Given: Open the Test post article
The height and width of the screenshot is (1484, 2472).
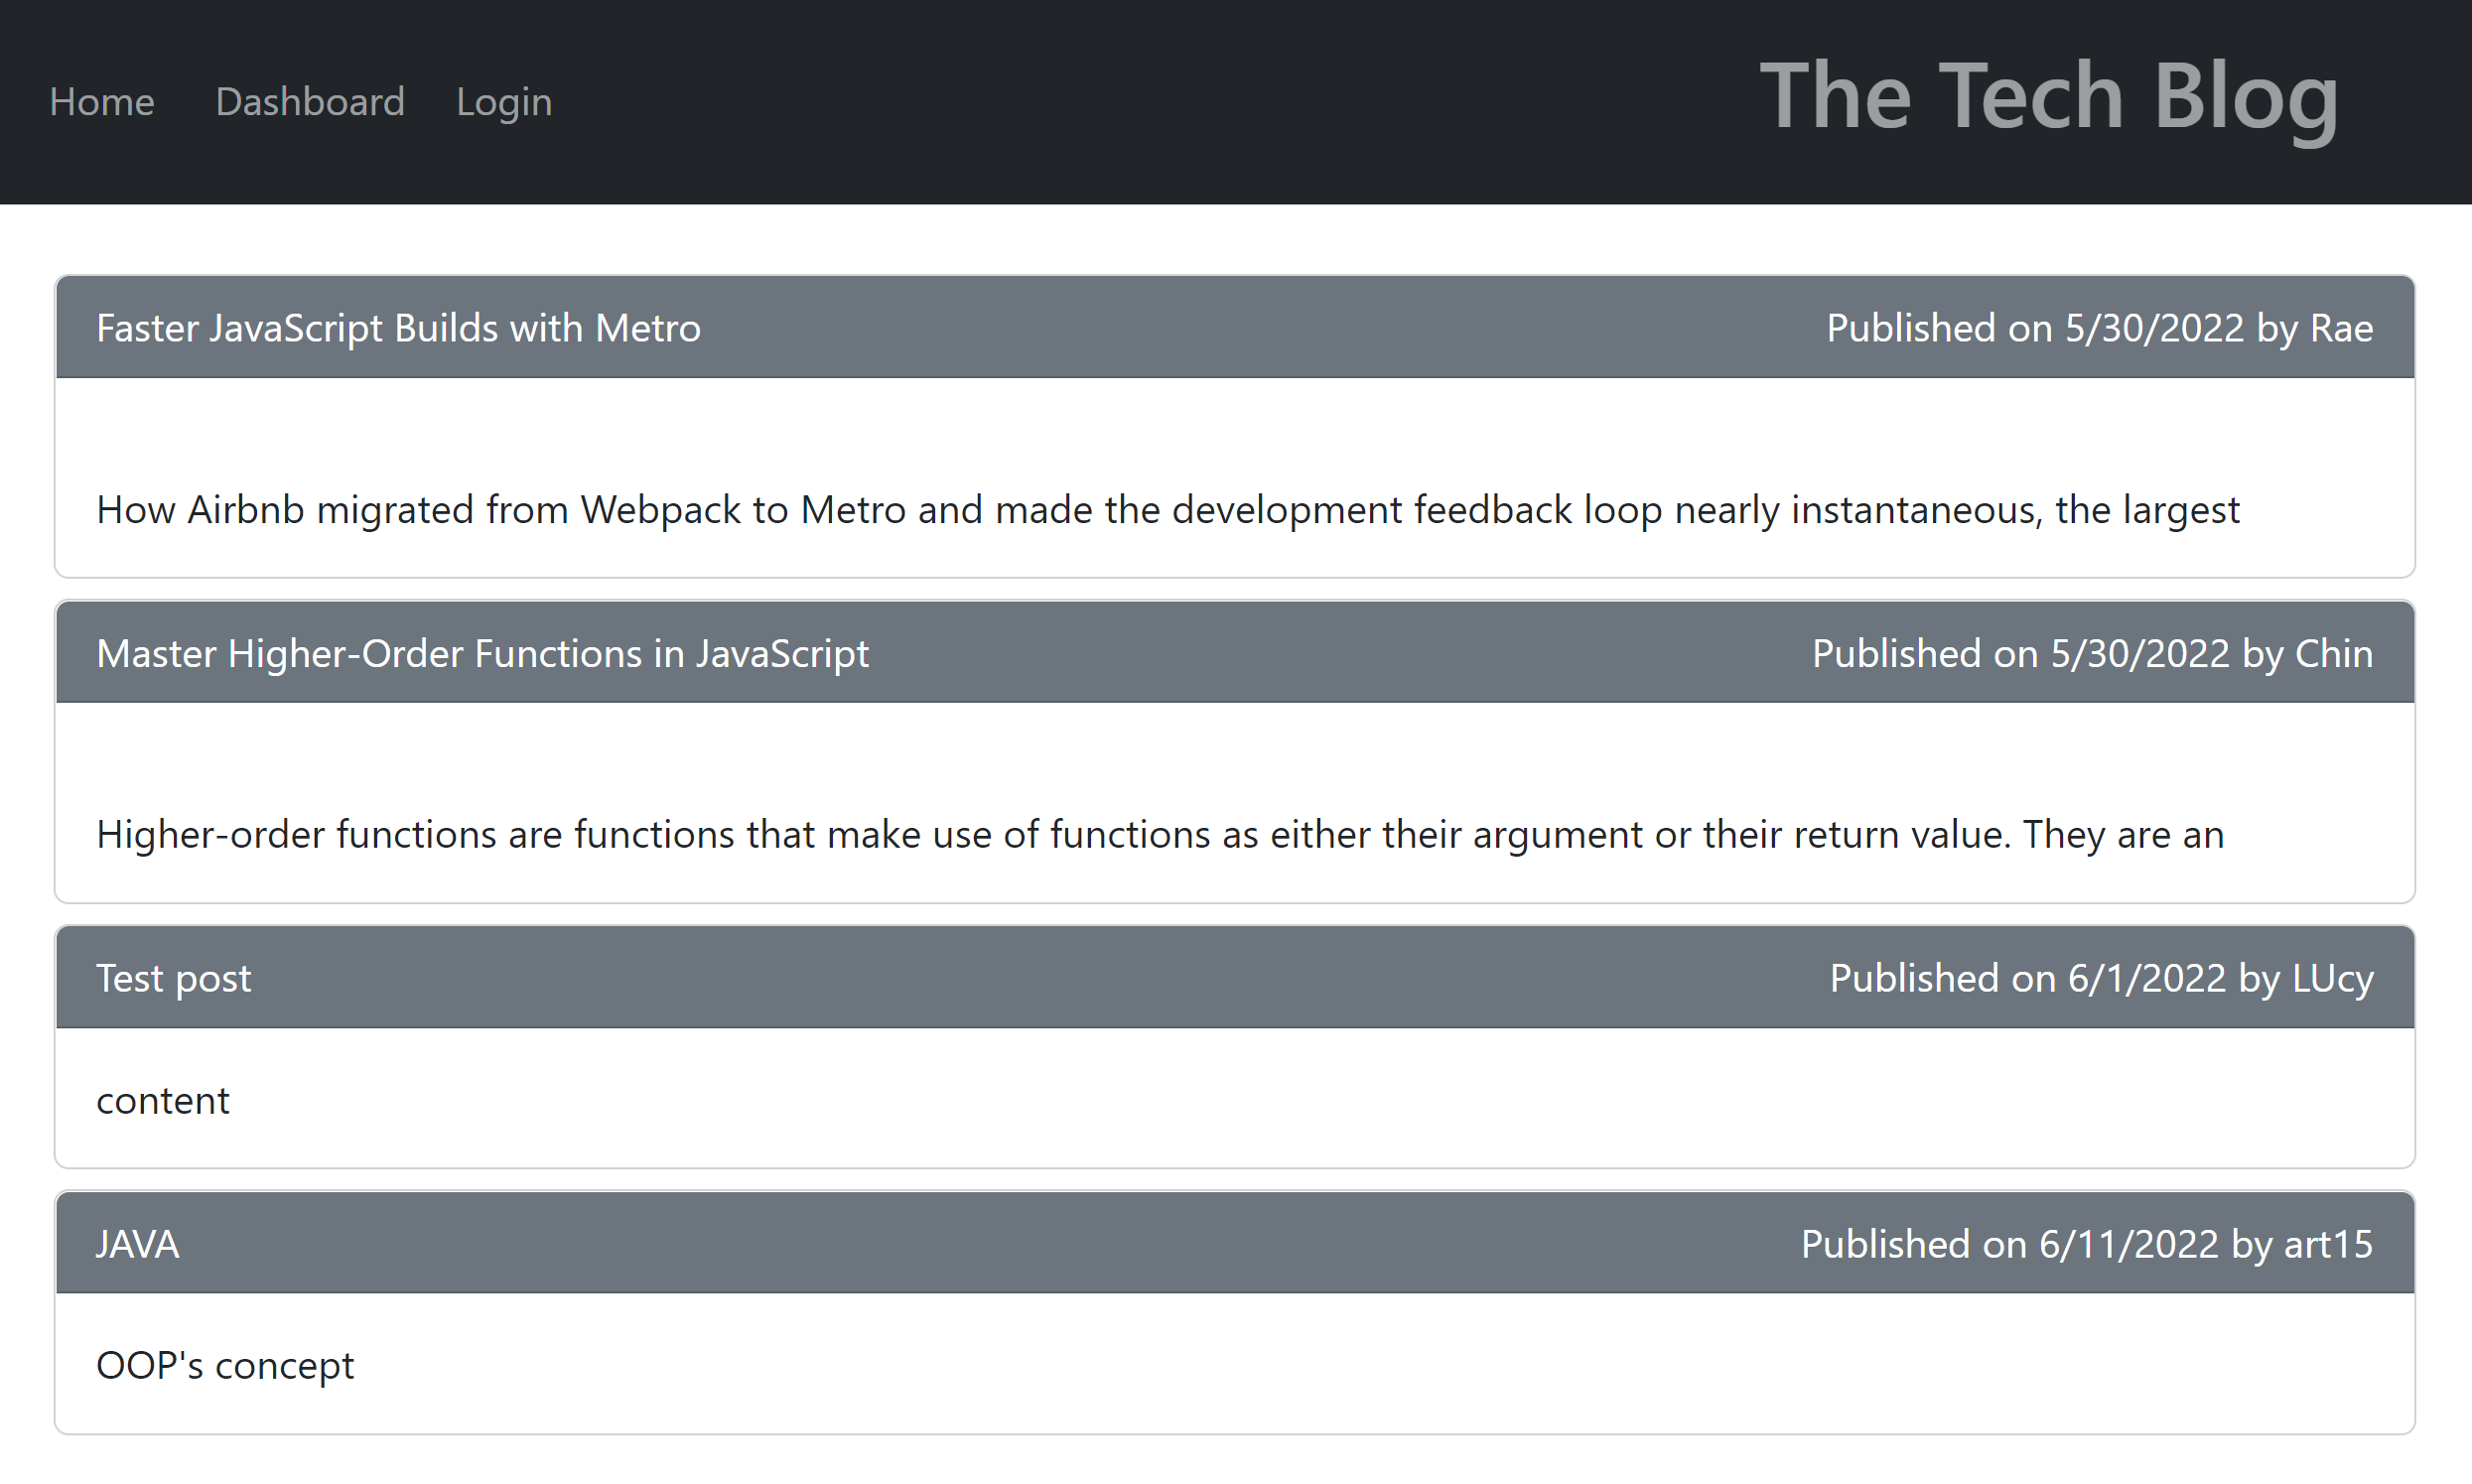Looking at the screenshot, I should pos(173,977).
